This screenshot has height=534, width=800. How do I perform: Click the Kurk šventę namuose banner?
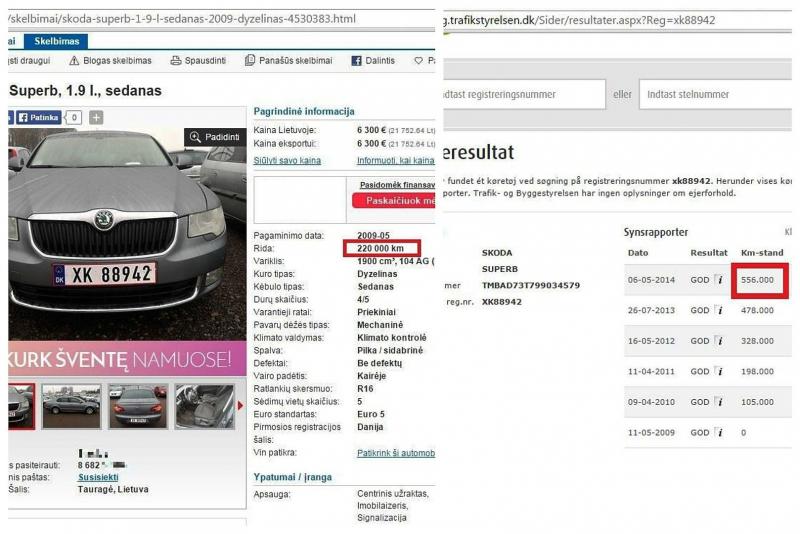127,359
